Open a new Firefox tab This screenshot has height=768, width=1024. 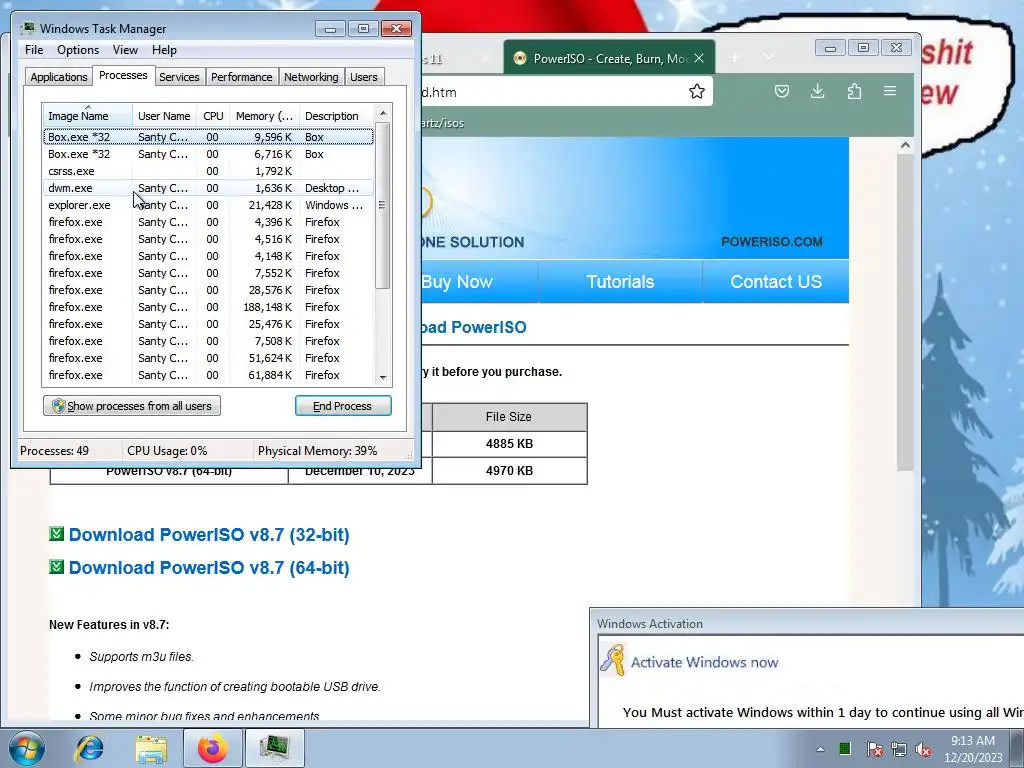(734, 58)
